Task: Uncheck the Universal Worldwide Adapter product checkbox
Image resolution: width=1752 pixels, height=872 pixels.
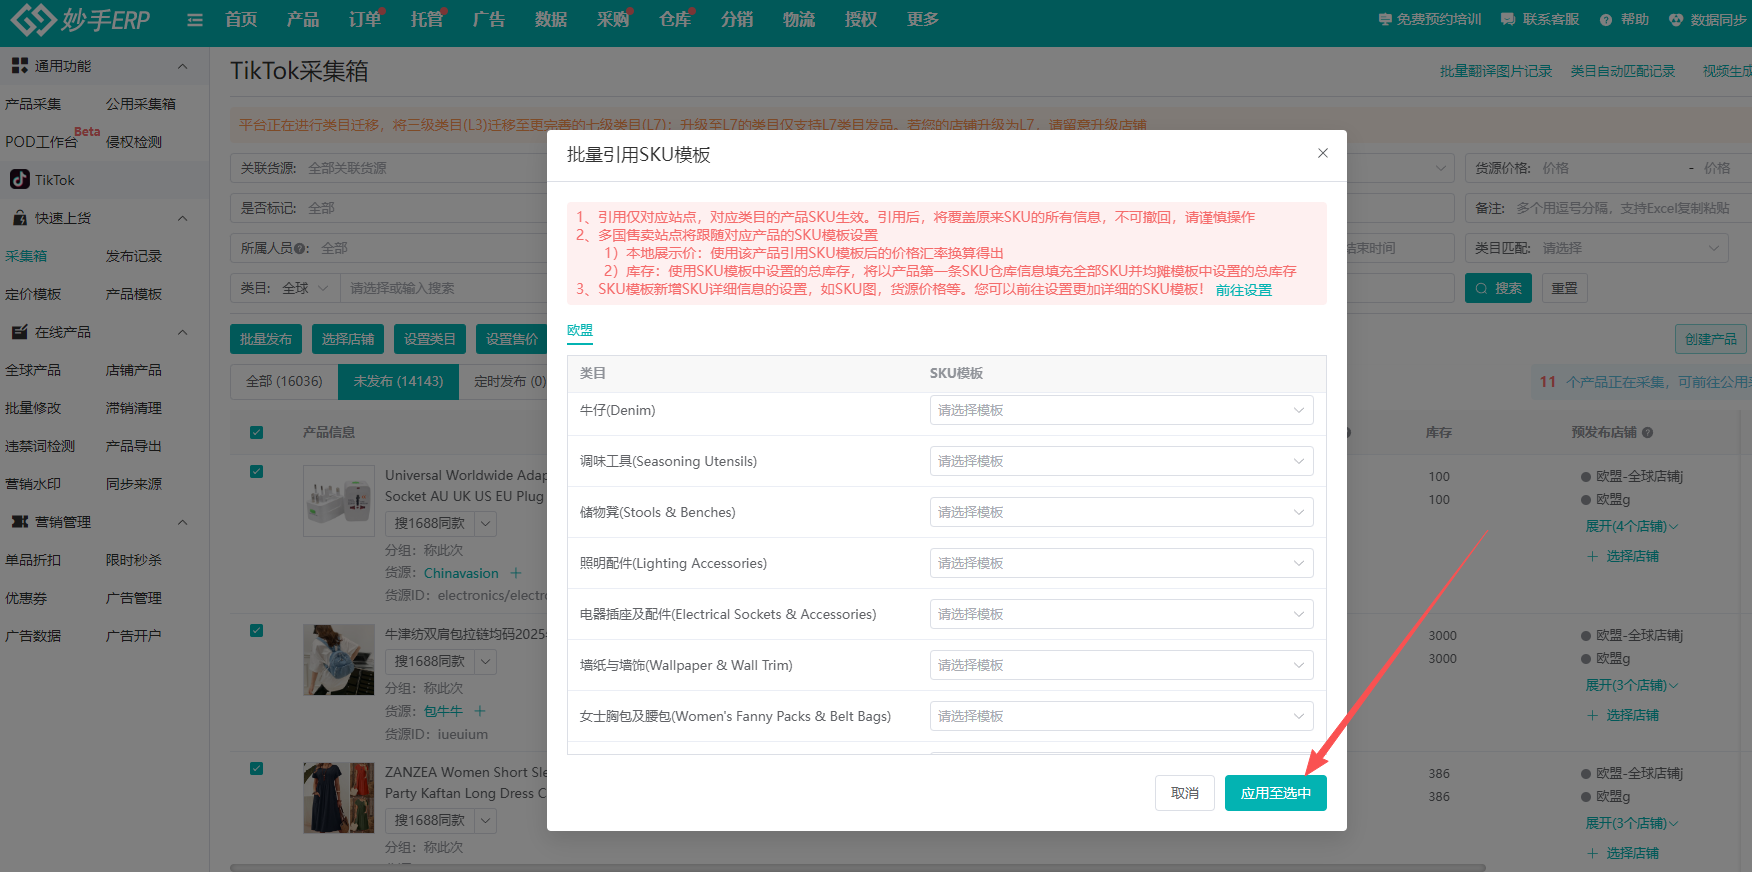Action: click(x=257, y=472)
